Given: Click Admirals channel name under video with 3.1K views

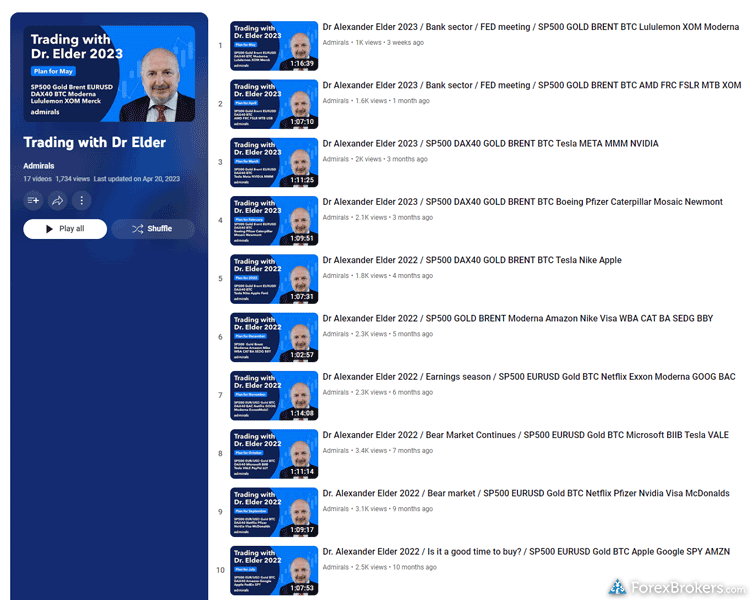Looking at the screenshot, I should point(335,509).
